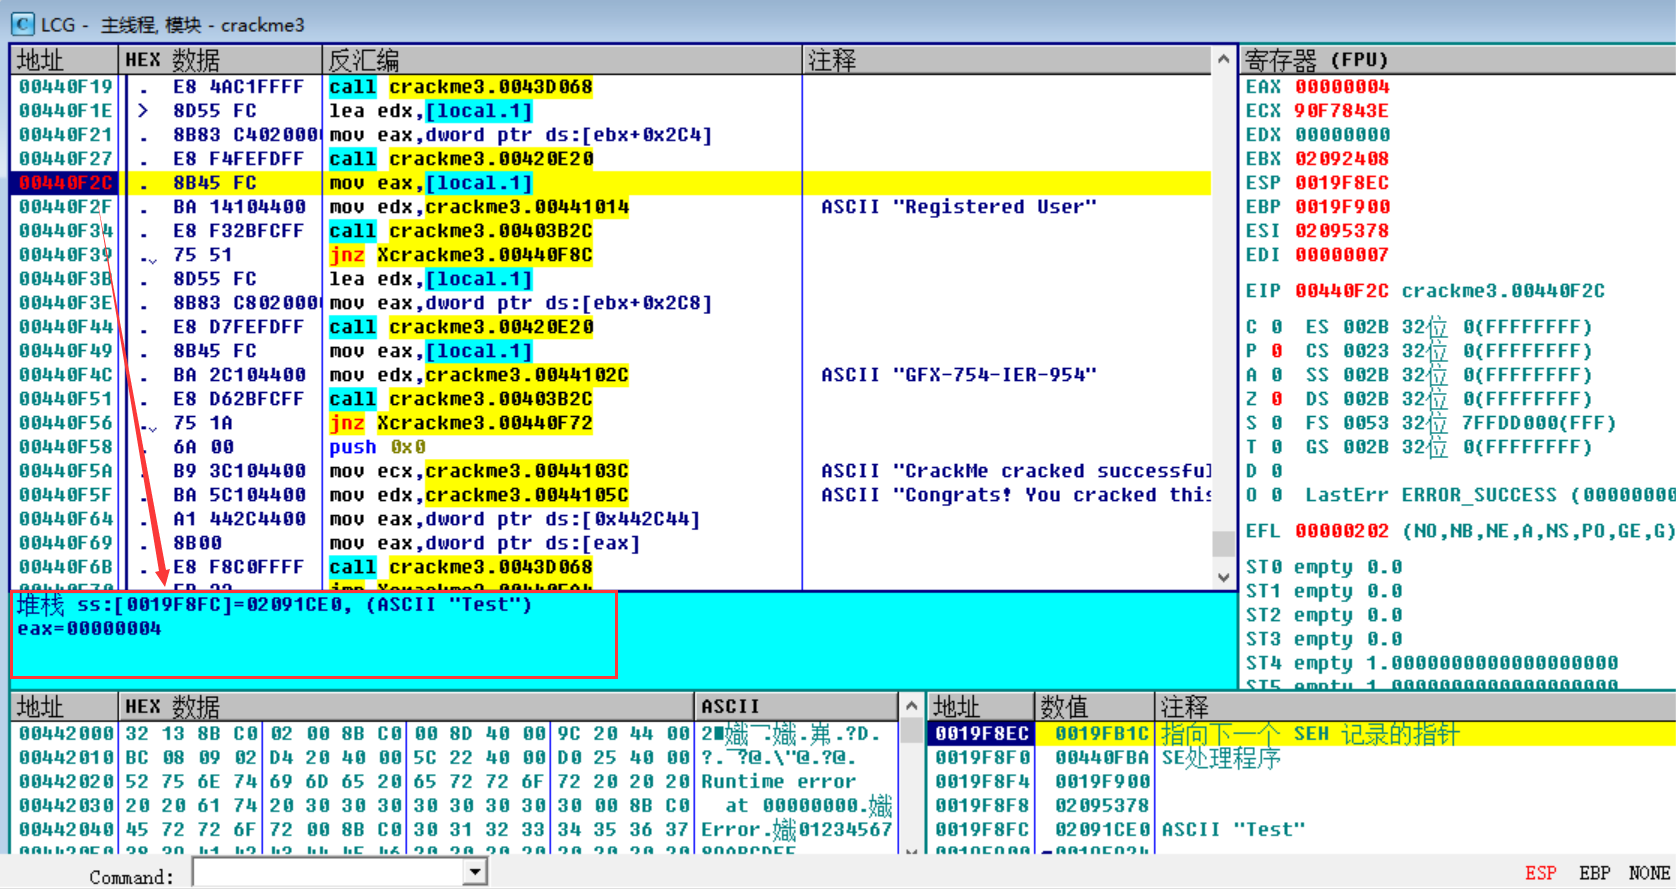Click the 堆栈 ss:[0019F8FC] info line
This screenshot has height=889, width=1676.
(274, 604)
